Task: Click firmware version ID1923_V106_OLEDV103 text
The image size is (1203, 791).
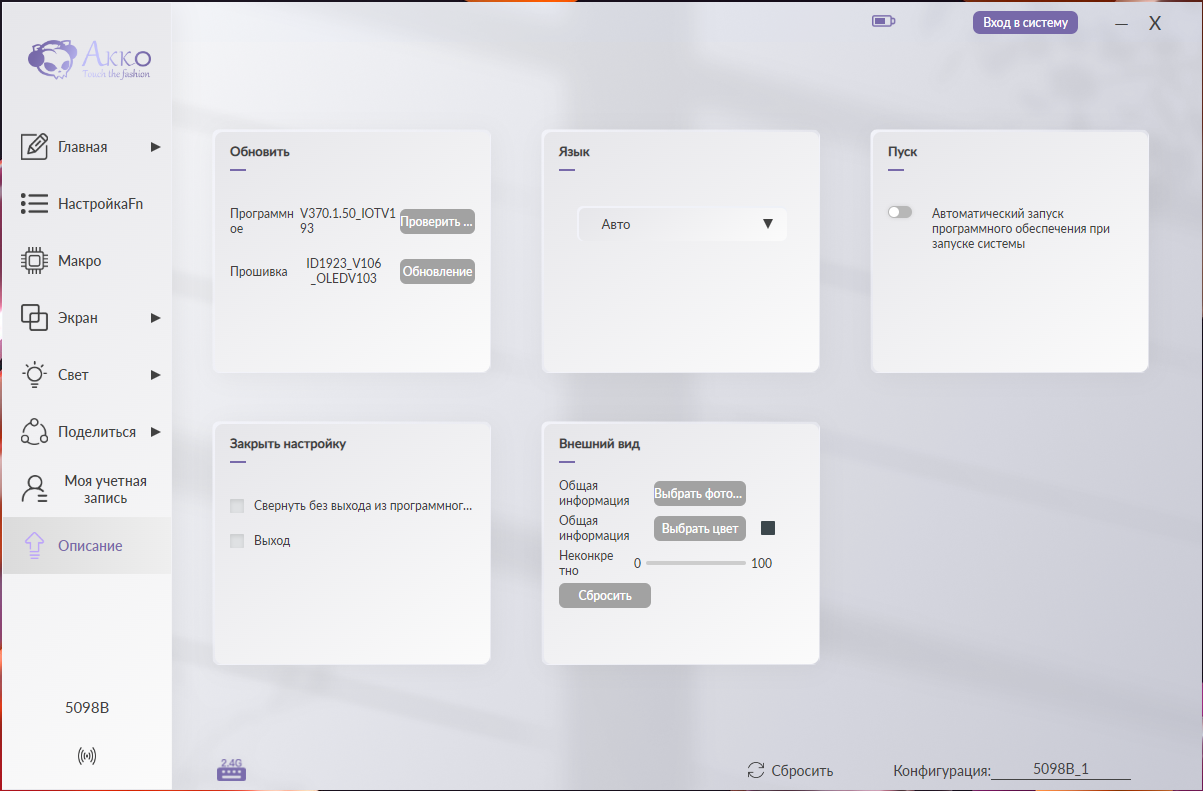Action: point(344,271)
